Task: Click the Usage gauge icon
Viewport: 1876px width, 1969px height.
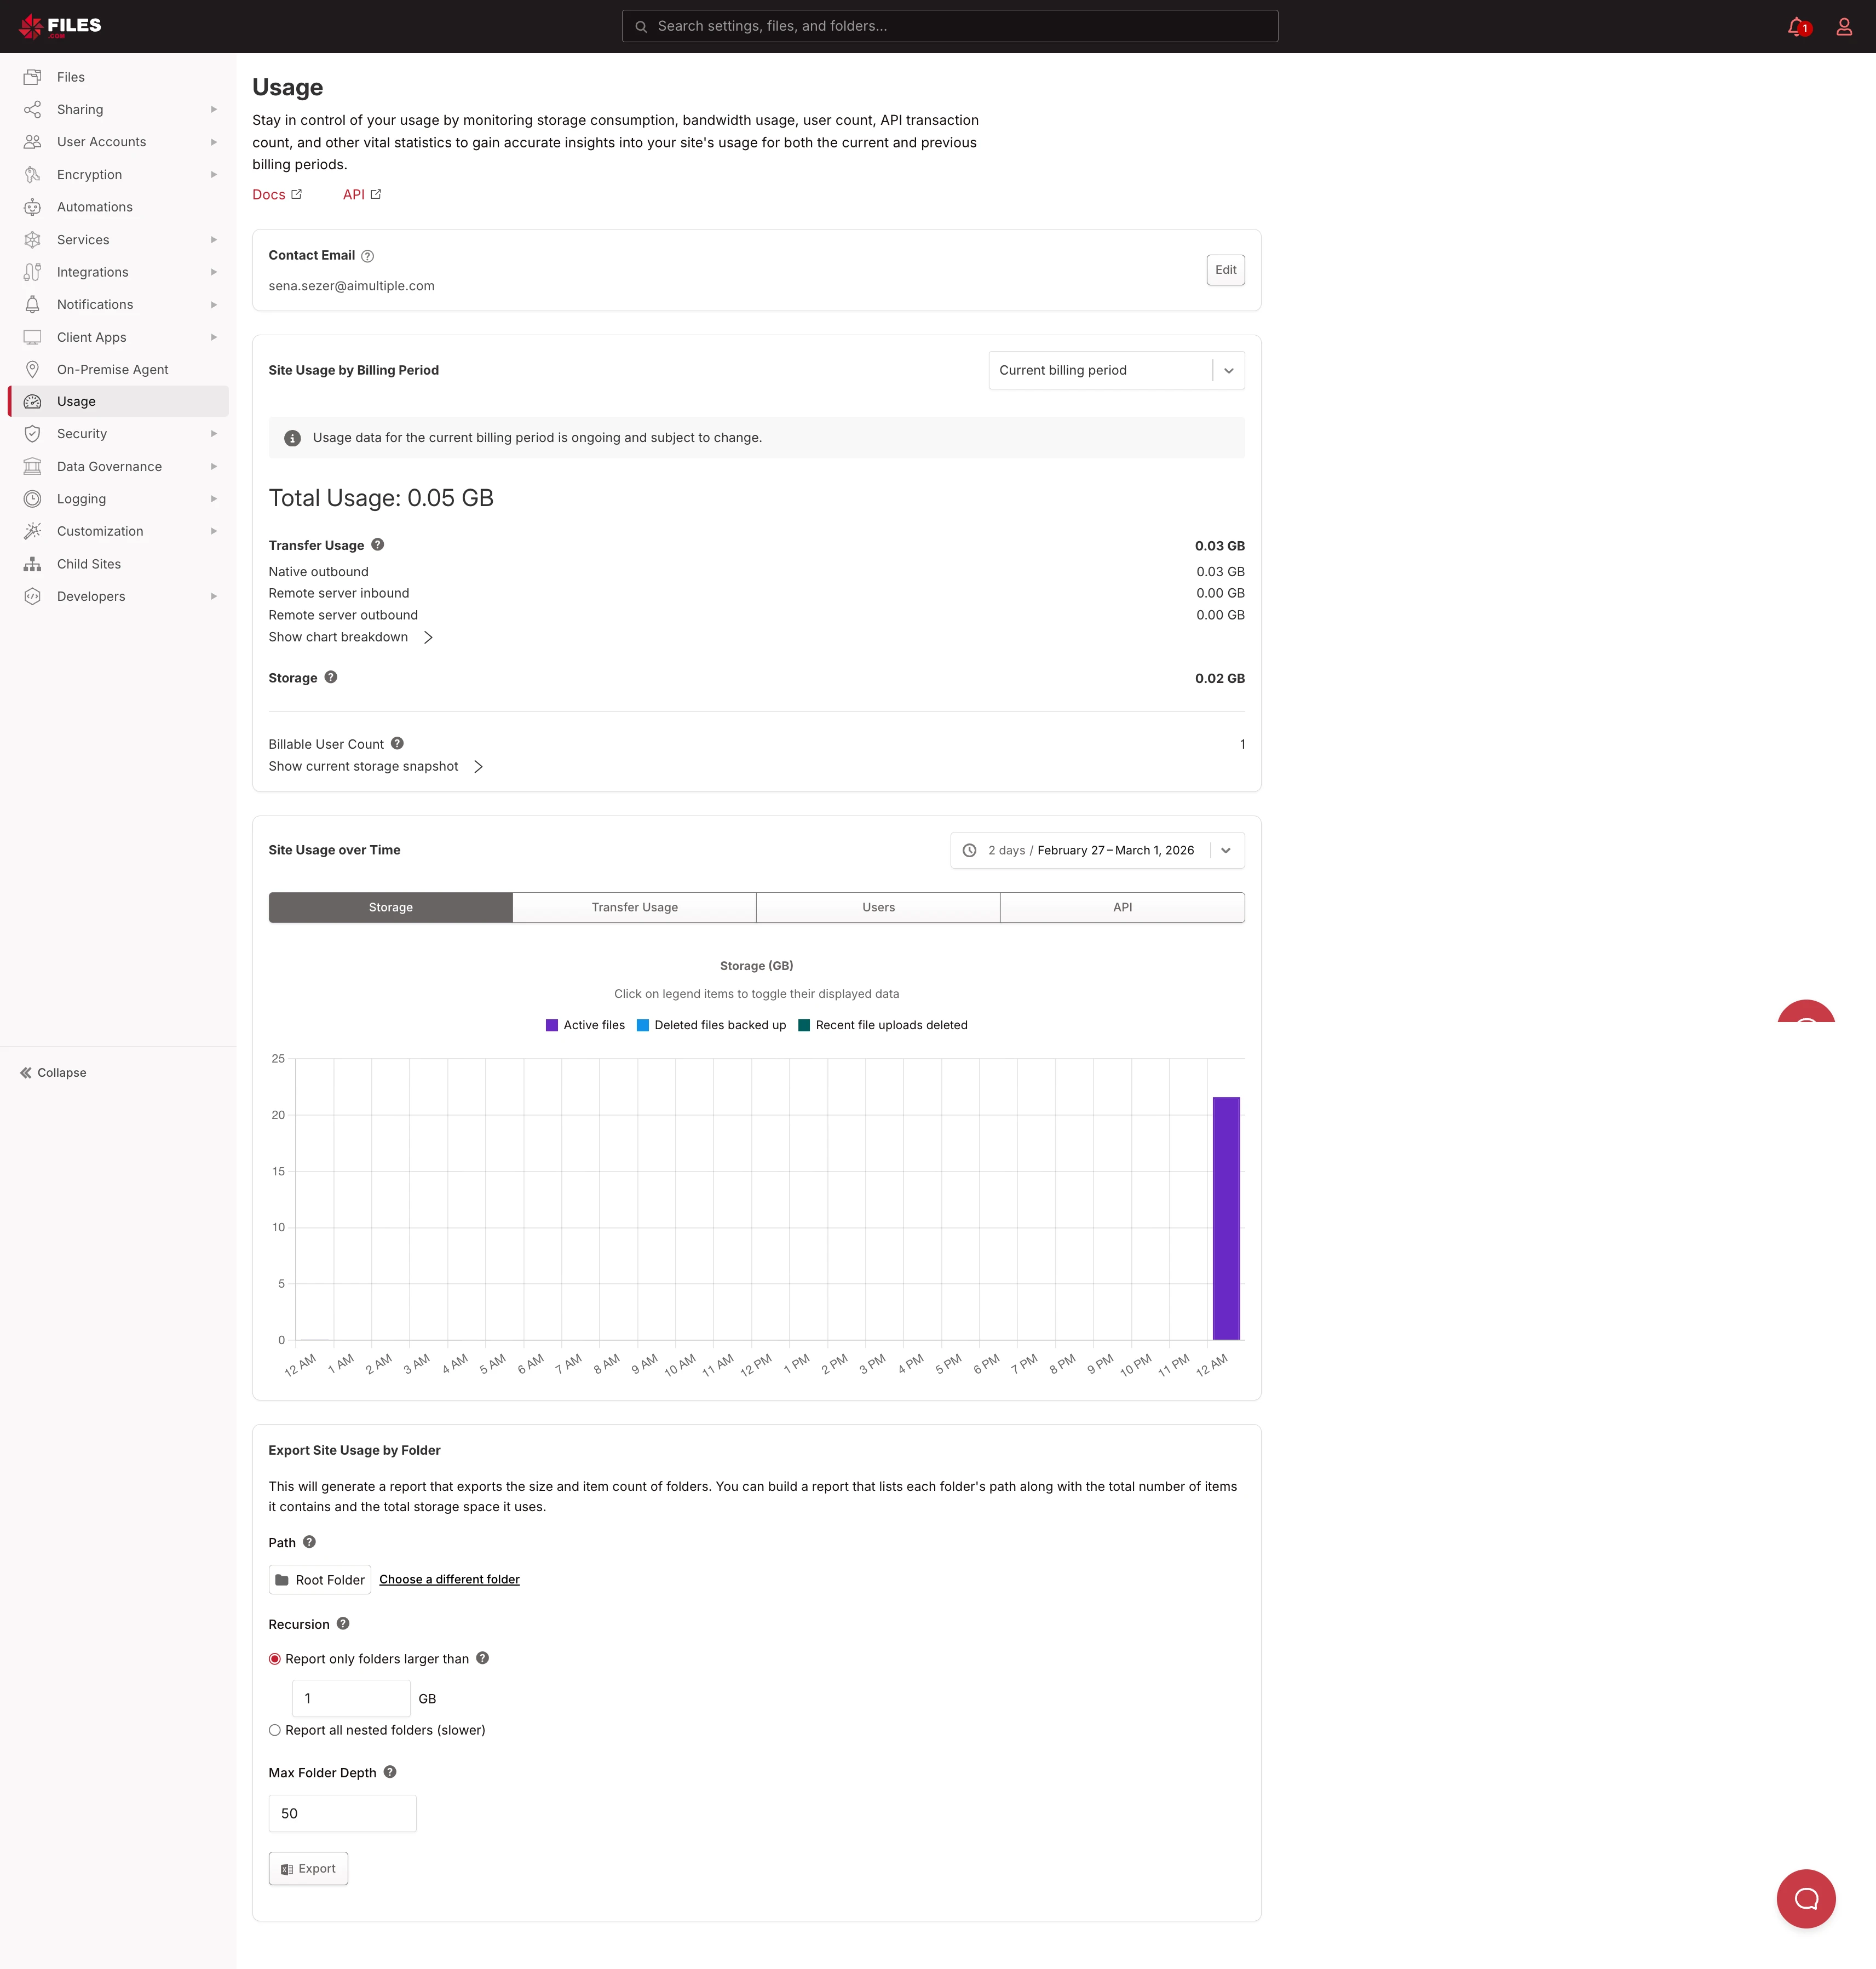Action: (x=33, y=401)
